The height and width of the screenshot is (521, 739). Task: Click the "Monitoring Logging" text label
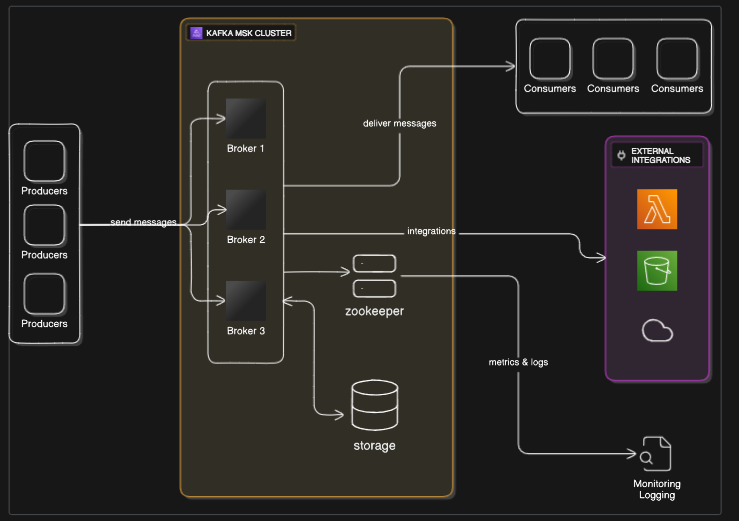657,489
